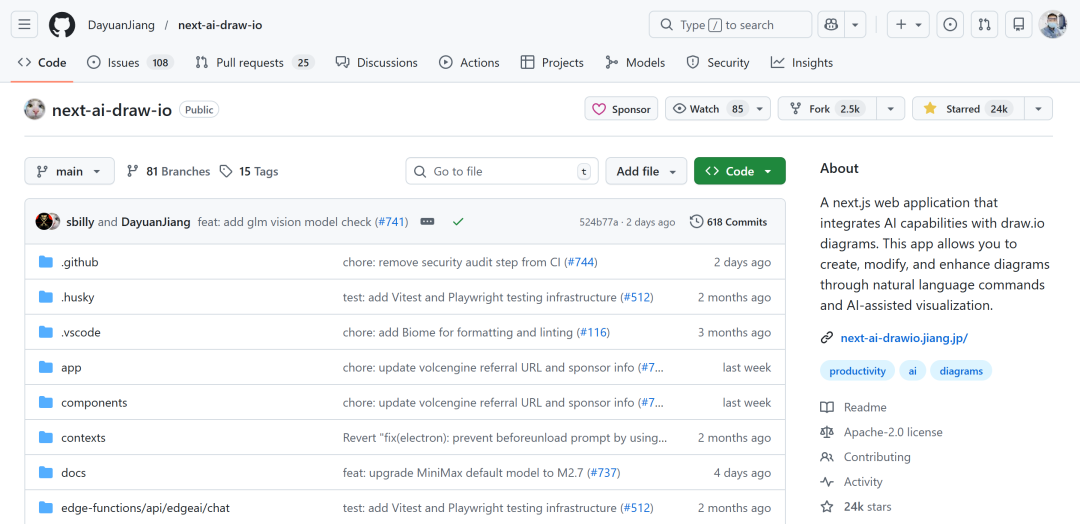
Task: View the 618 Commits history
Action: click(728, 222)
